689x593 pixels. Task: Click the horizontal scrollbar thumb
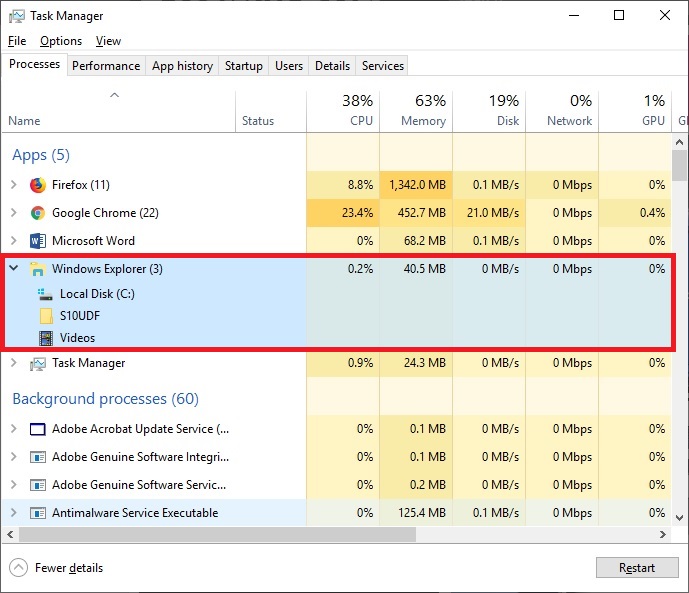217,535
